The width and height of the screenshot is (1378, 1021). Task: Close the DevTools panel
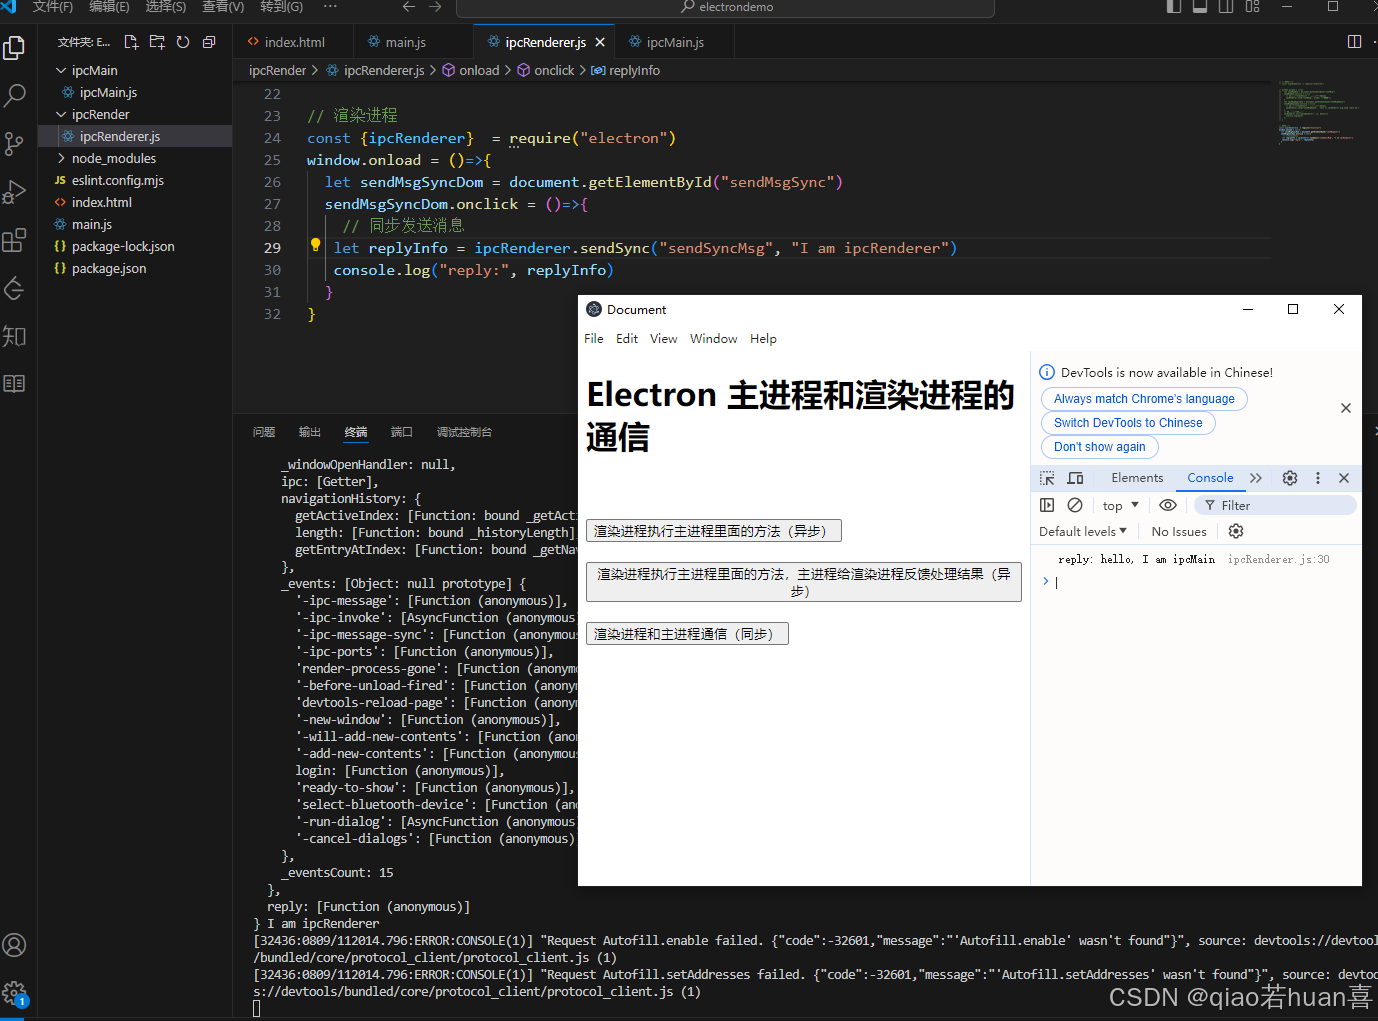tap(1344, 478)
